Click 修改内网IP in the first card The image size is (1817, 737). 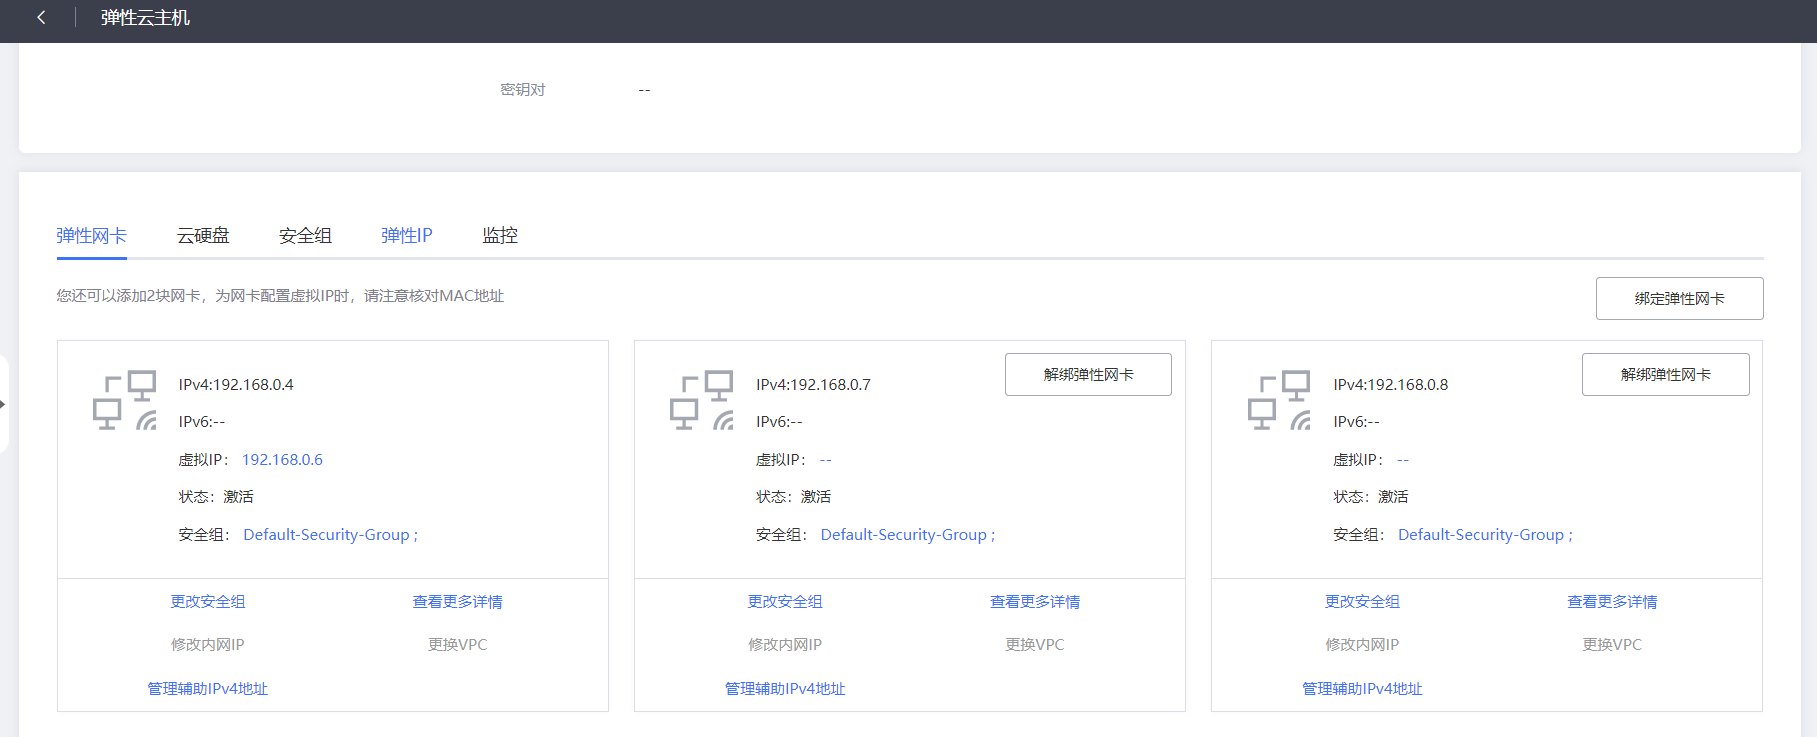coord(207,645)
